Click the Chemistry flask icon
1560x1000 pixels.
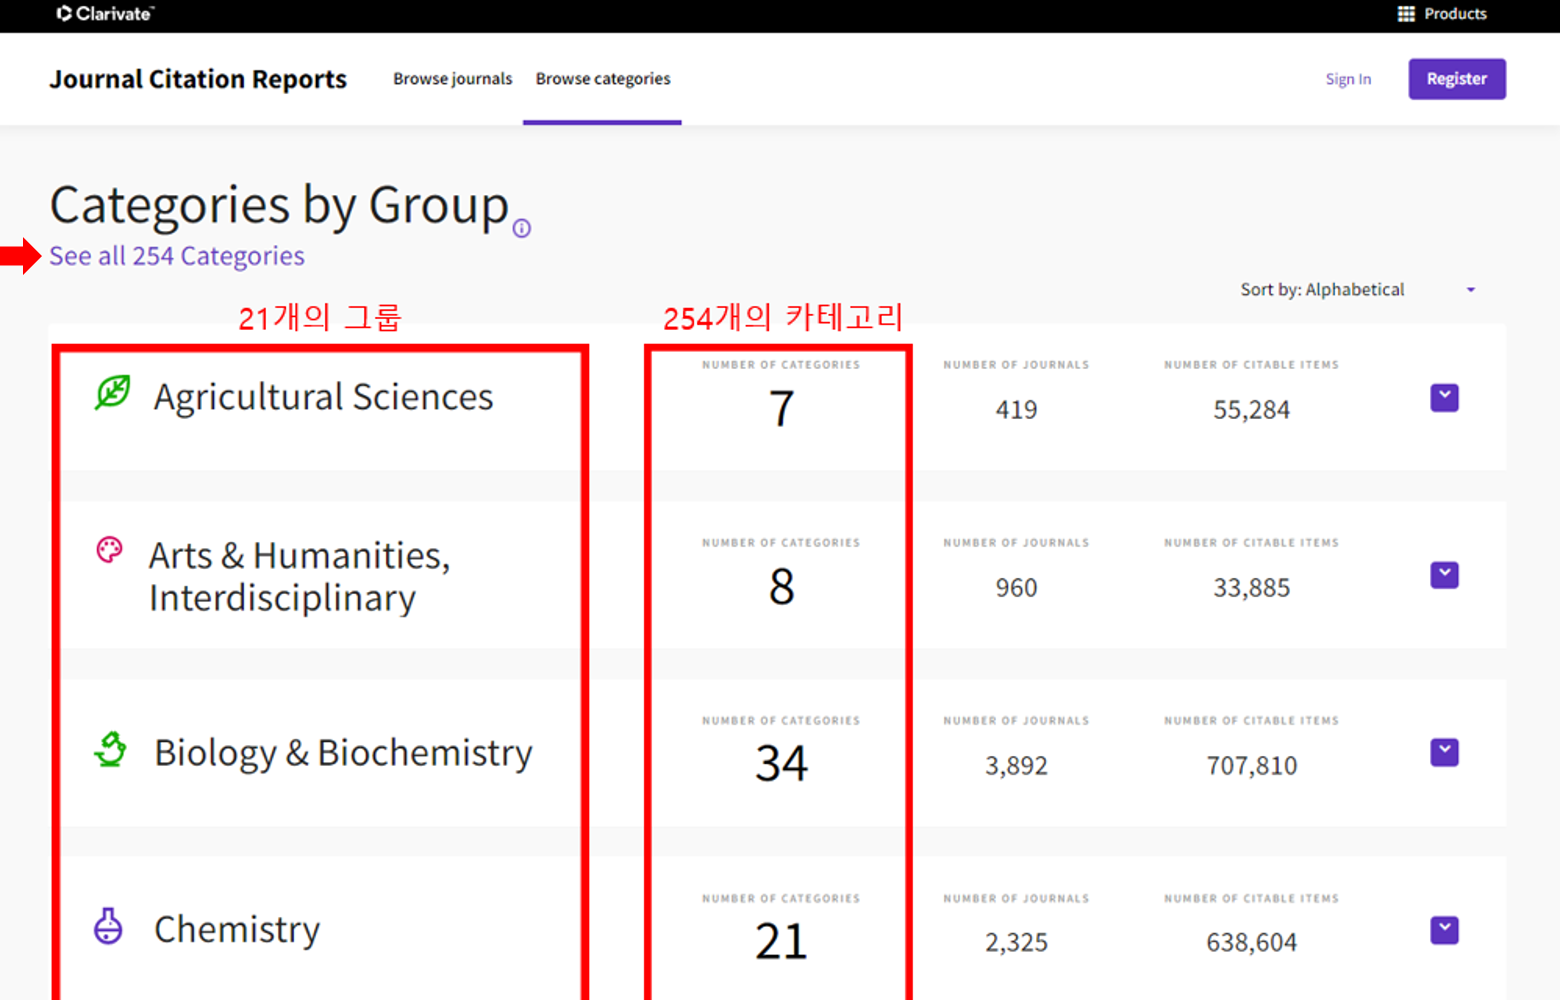pos(108,926)
